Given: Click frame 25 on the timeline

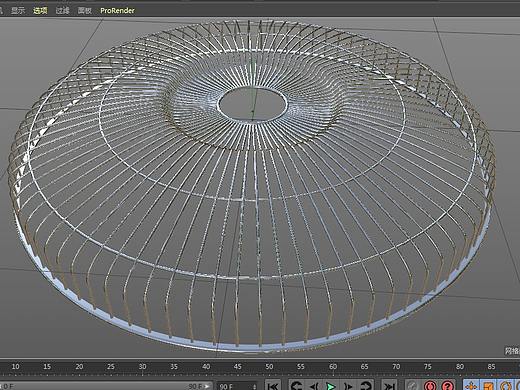Looking at the screenshot, I should point(111,367).
